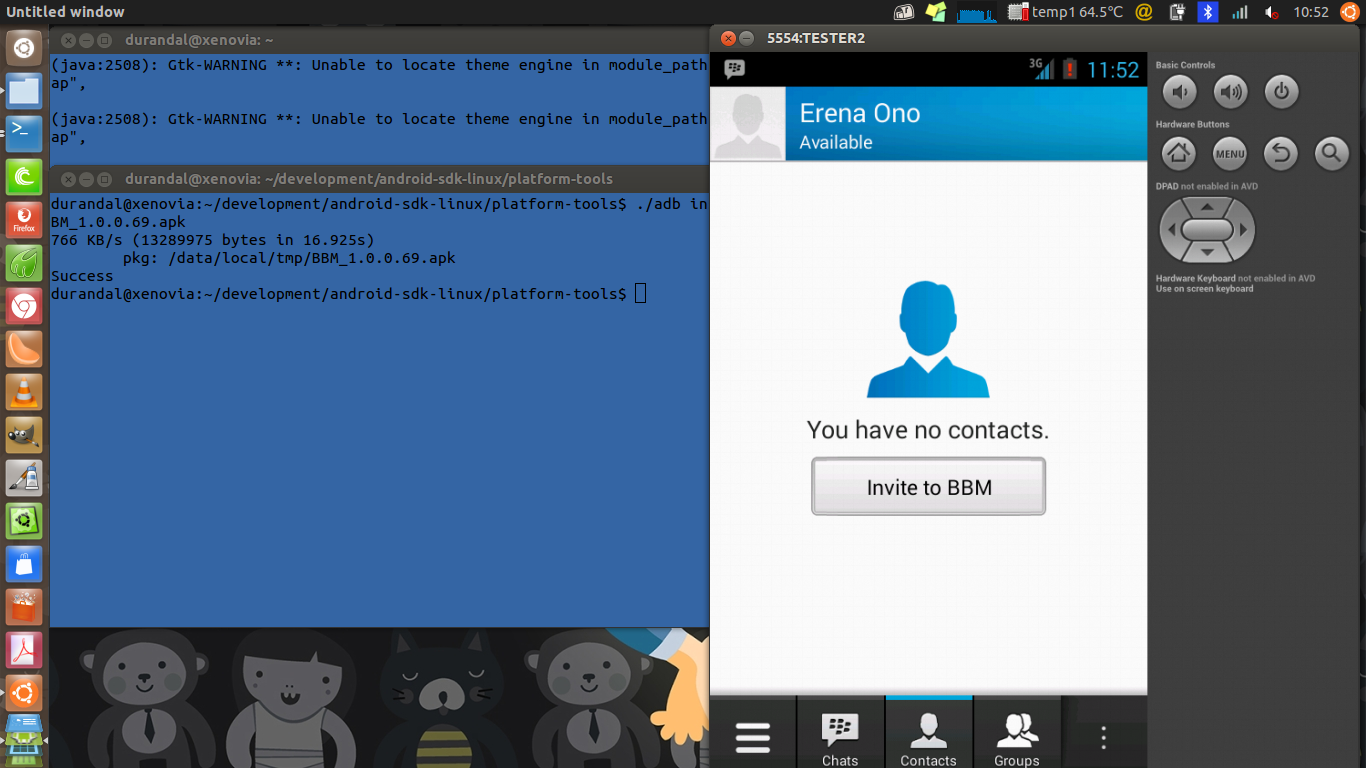The height and width of the screenshot is (768, 1366).
Task: Open the BBM hamburger menu
Action: click(753, 738)
